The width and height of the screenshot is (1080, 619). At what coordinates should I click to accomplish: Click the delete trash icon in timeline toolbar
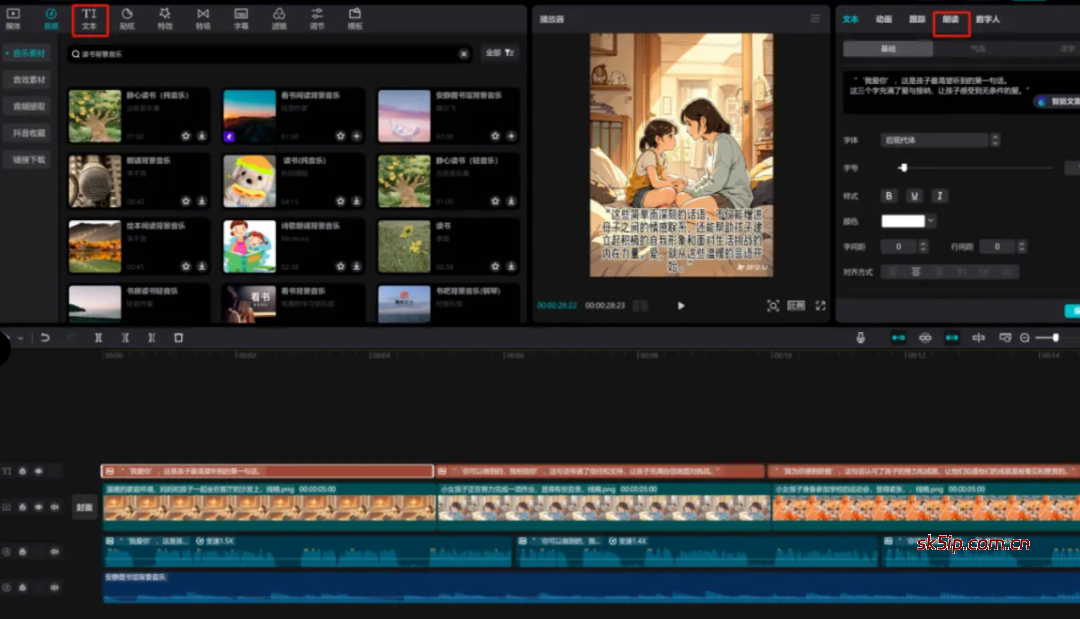[178, 338]
